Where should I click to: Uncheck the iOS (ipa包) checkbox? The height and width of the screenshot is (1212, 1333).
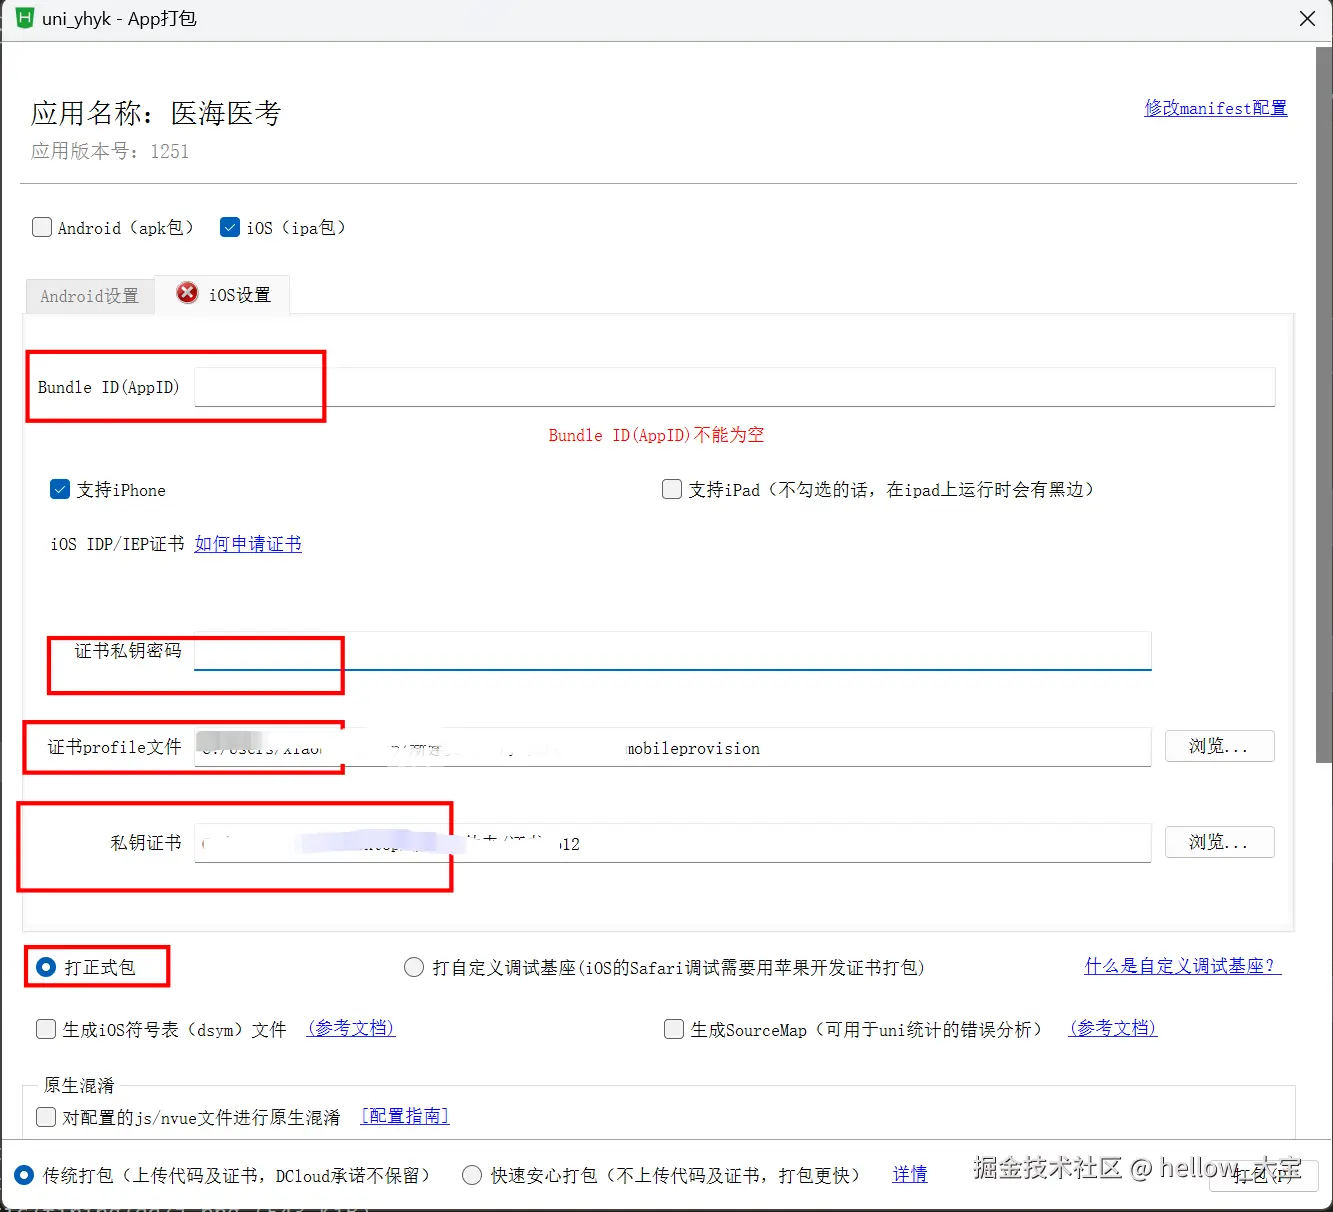tap(230, 227)
